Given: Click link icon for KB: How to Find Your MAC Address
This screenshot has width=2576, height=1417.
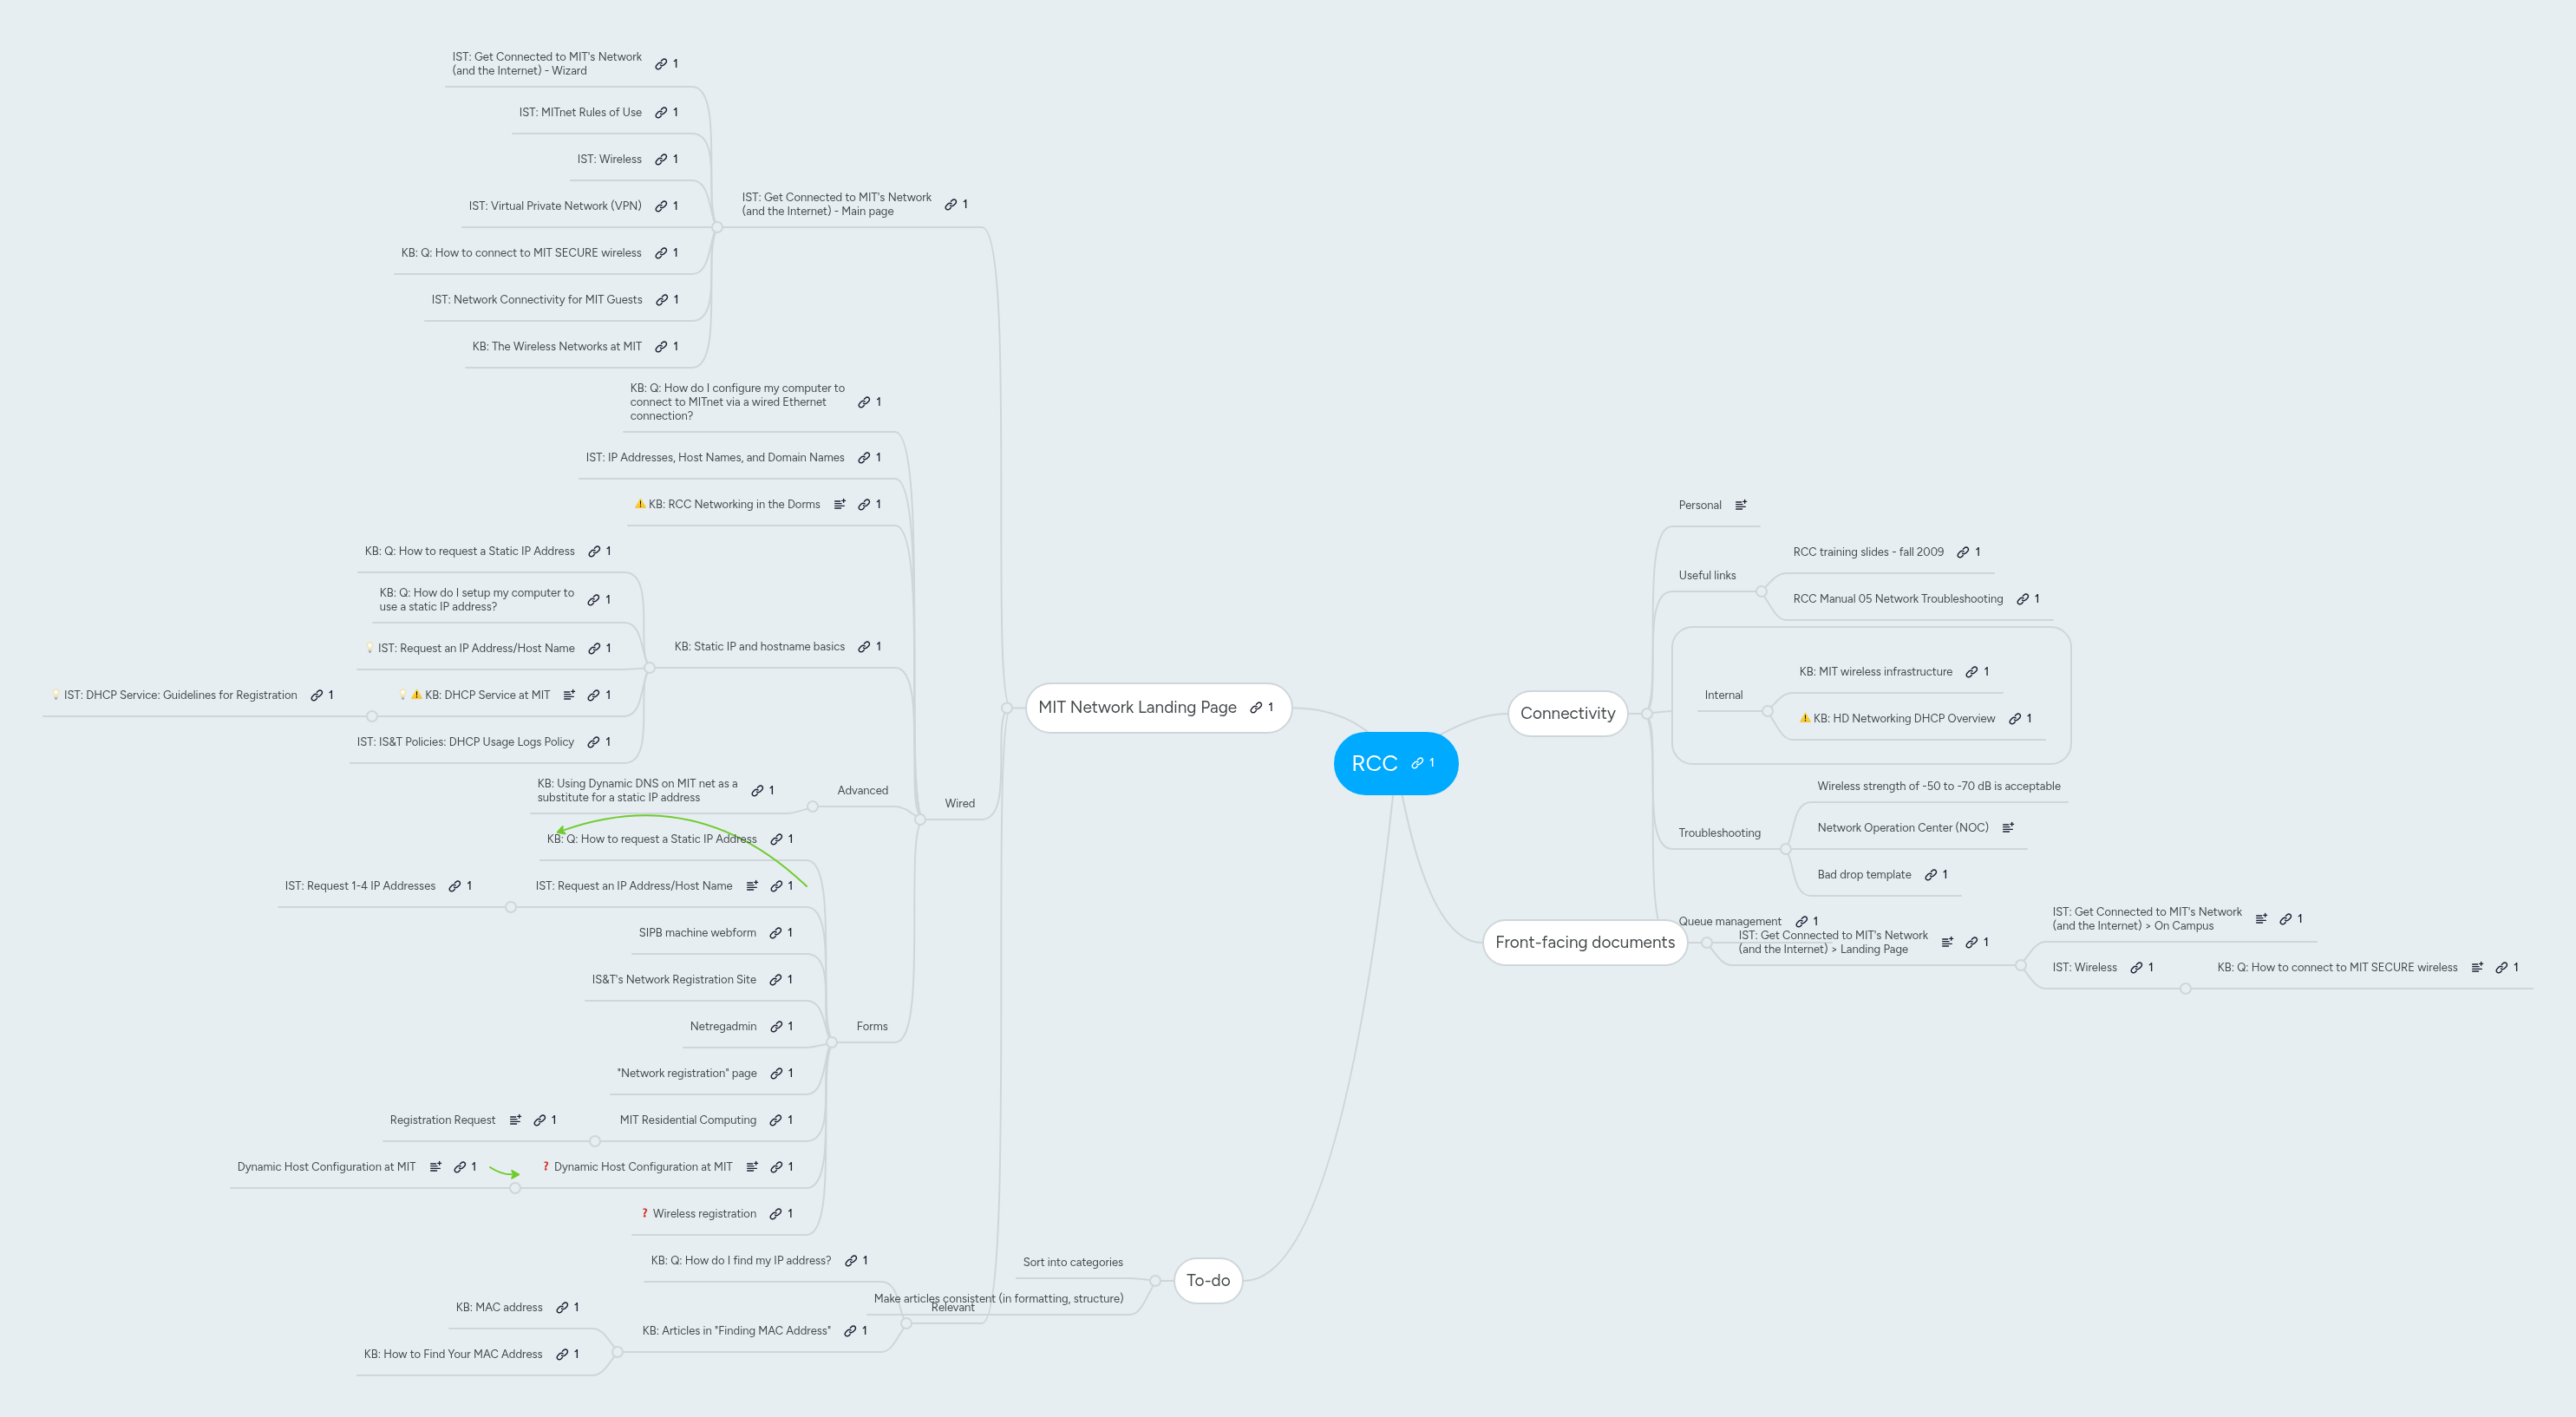Looking at the screenshot, I should pos(562,1354).
